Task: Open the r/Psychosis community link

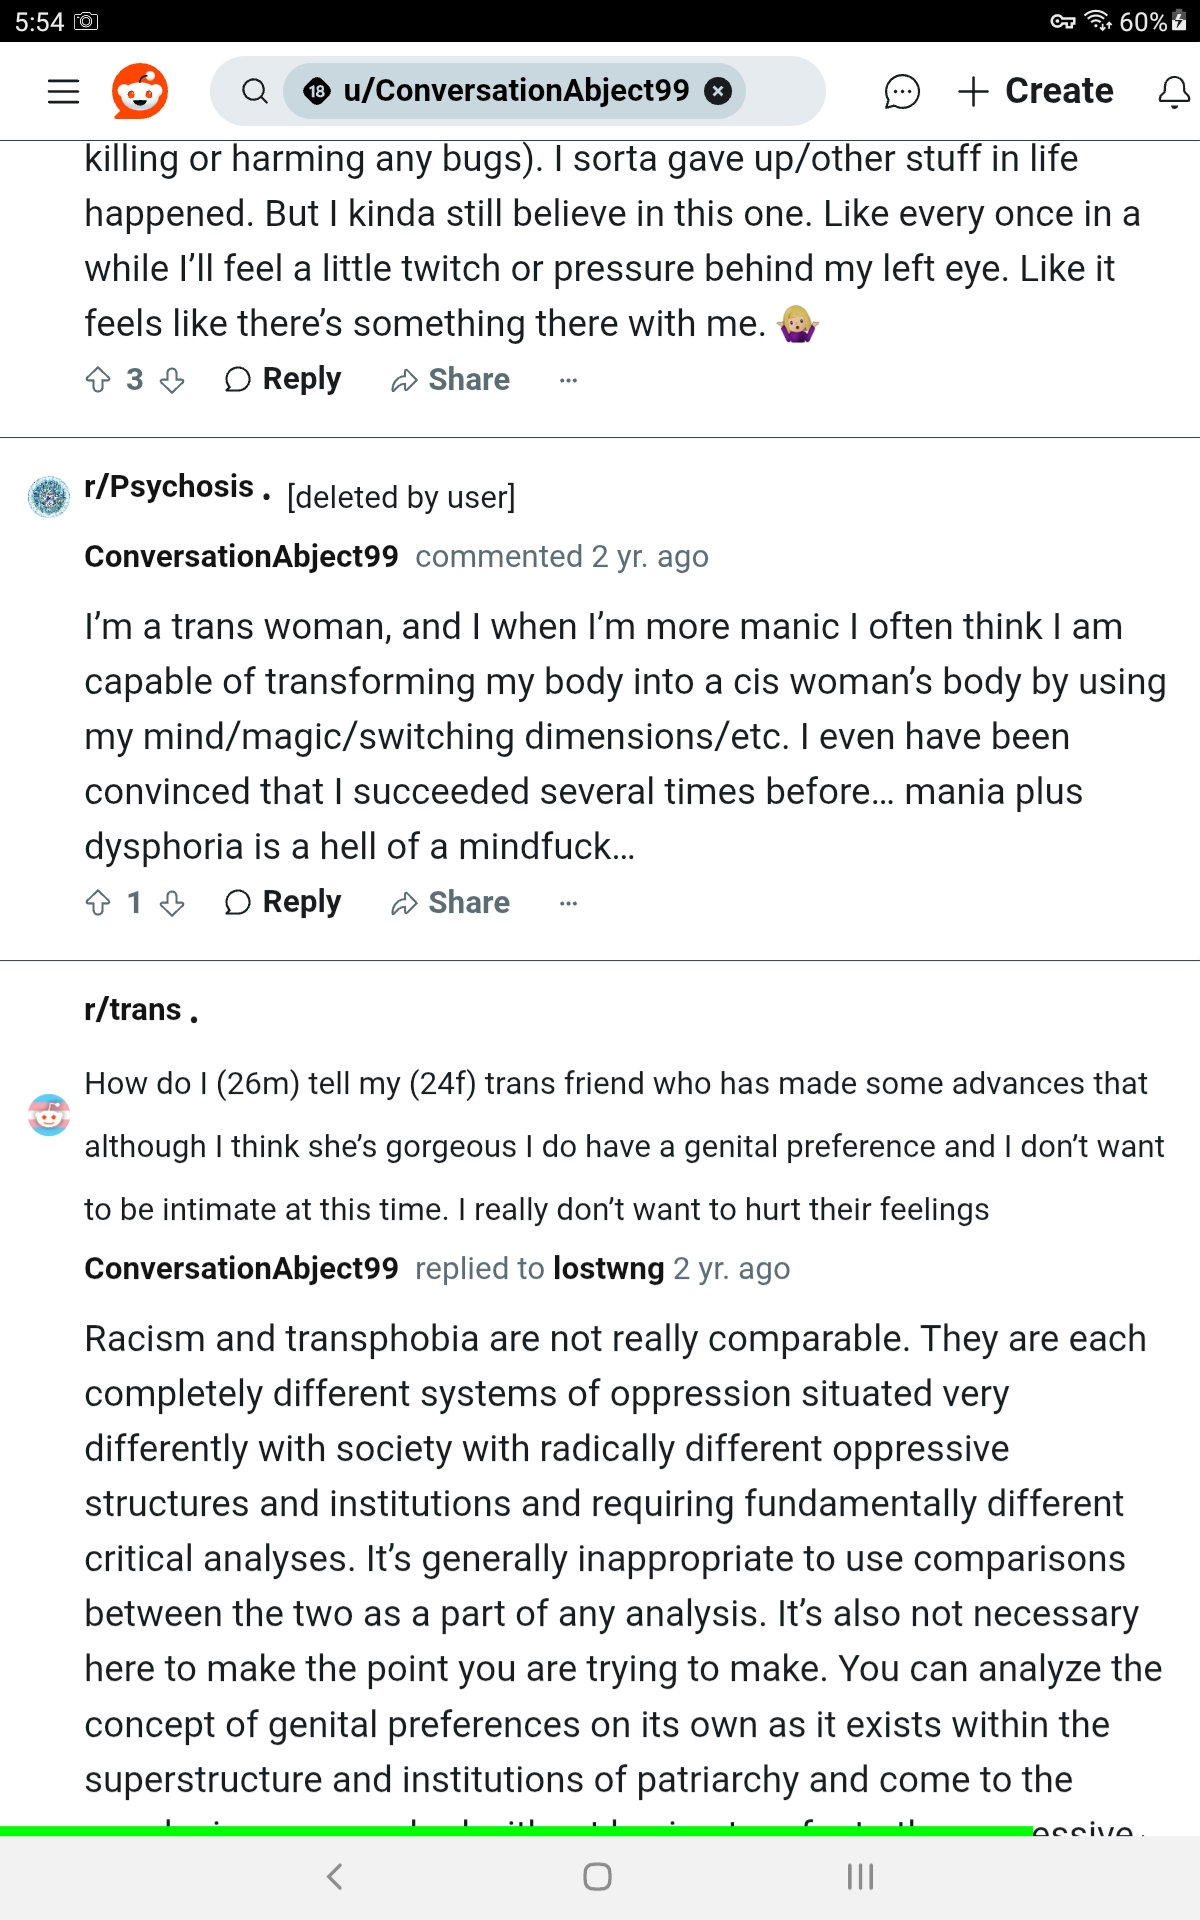Action: click(169, 487)
